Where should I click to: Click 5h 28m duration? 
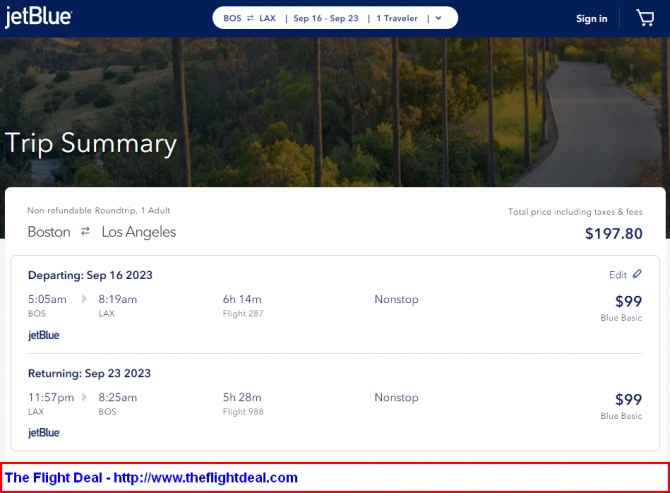[x=242, y=397]
